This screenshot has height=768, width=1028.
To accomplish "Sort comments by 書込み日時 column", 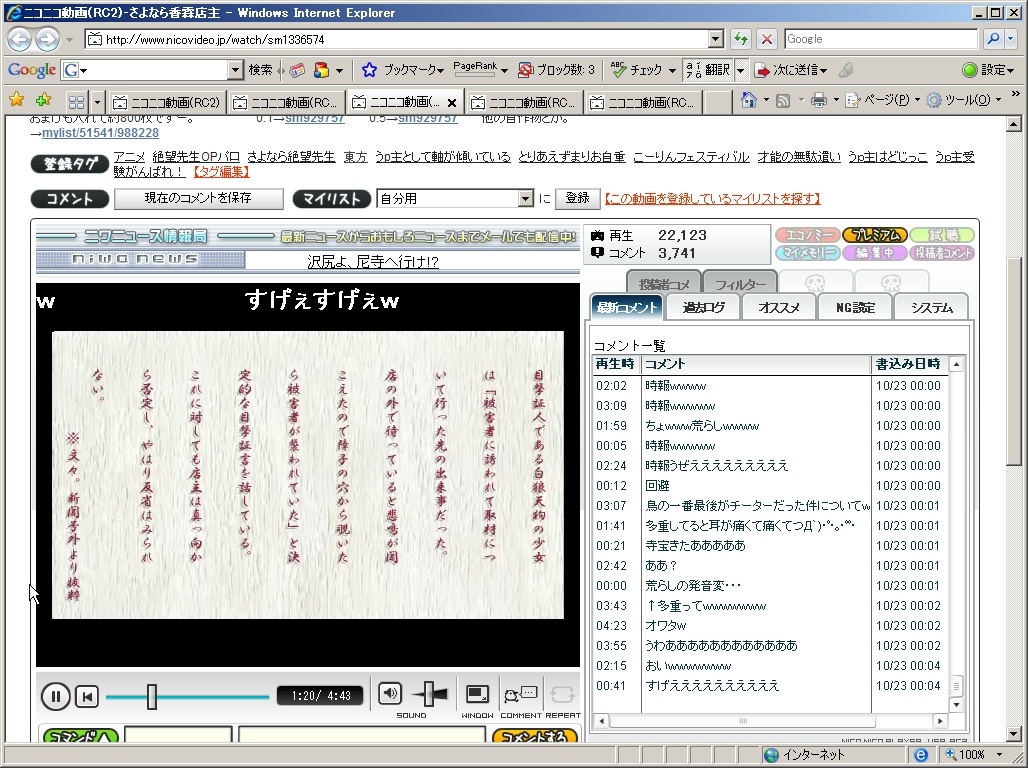I will (x=908, y=364).
